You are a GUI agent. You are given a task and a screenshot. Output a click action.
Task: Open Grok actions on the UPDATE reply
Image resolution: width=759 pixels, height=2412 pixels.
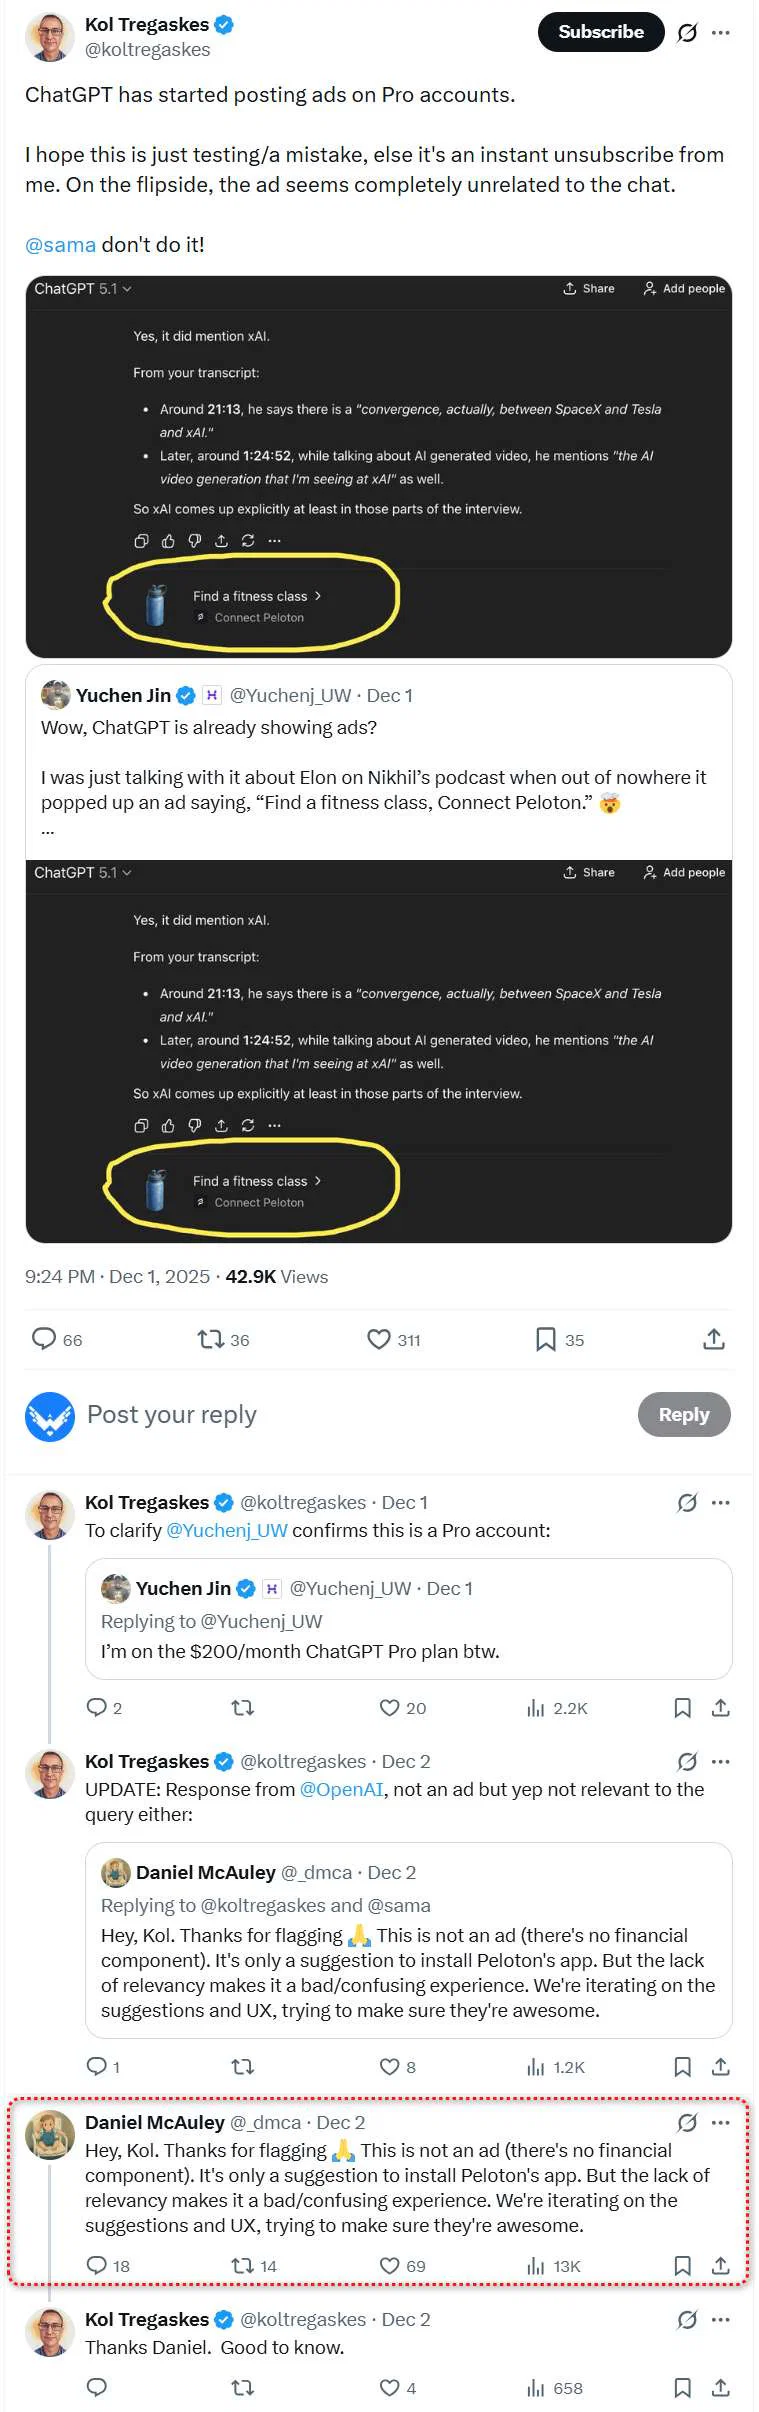tap(686, 1763)
